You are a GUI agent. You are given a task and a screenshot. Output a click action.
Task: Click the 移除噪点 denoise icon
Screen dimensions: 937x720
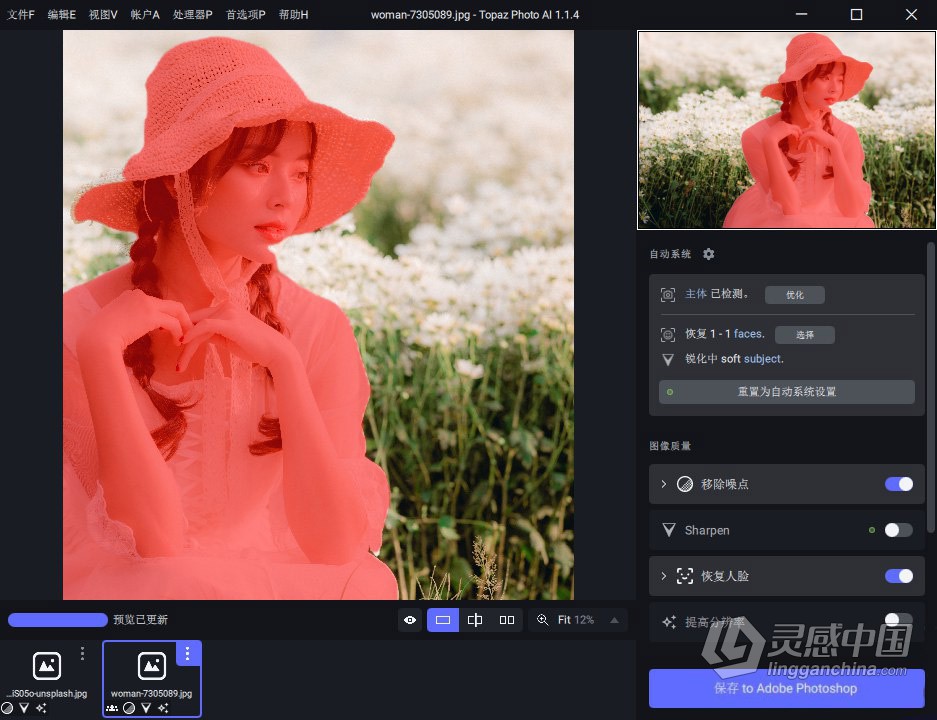coord(685,484)
